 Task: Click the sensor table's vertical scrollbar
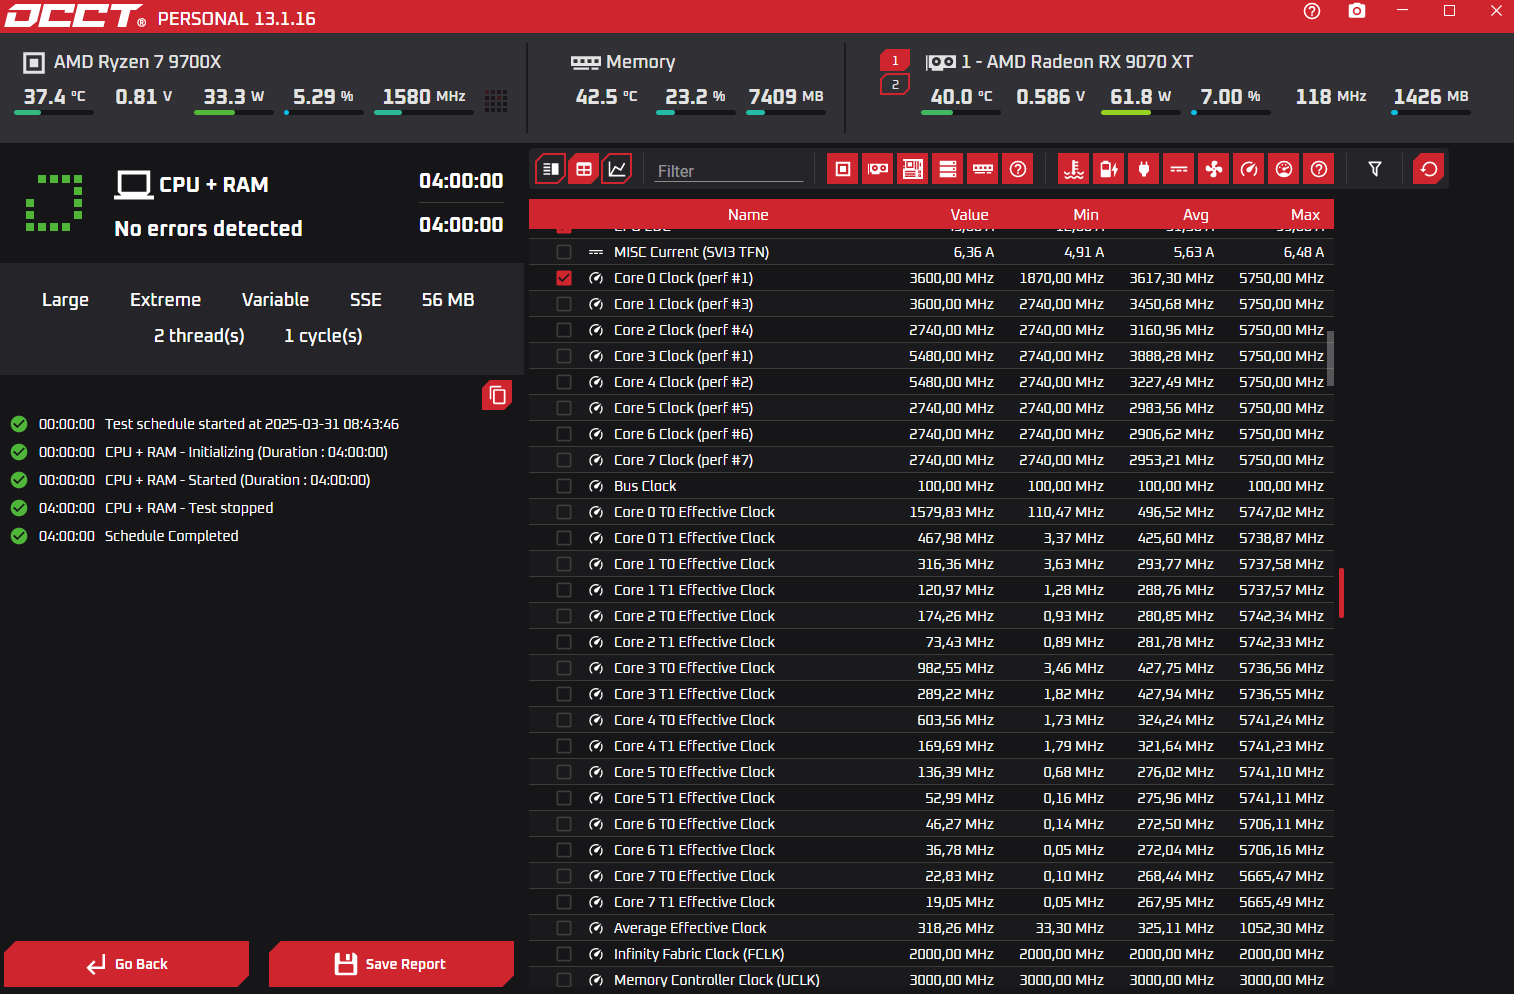1330,358
